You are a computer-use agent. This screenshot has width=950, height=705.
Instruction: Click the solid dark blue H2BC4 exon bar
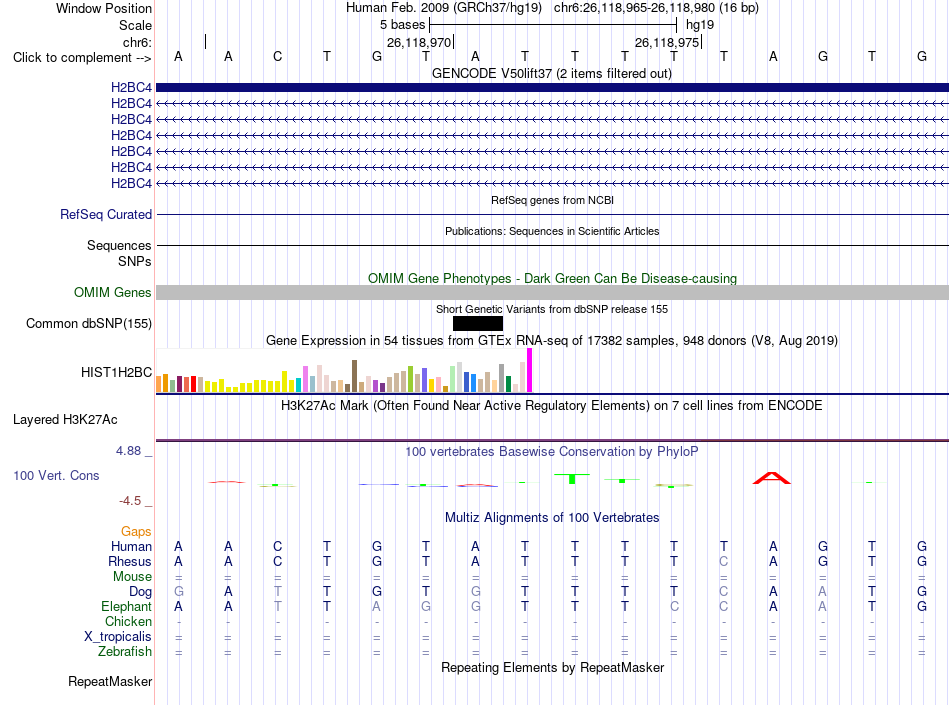point(552,87)
